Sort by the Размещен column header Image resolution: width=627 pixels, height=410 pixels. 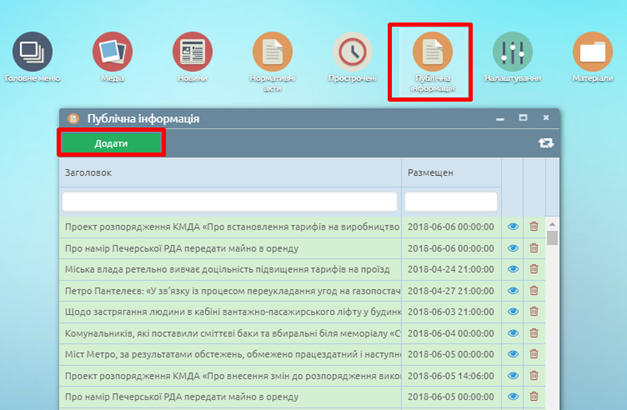(449, 173)
